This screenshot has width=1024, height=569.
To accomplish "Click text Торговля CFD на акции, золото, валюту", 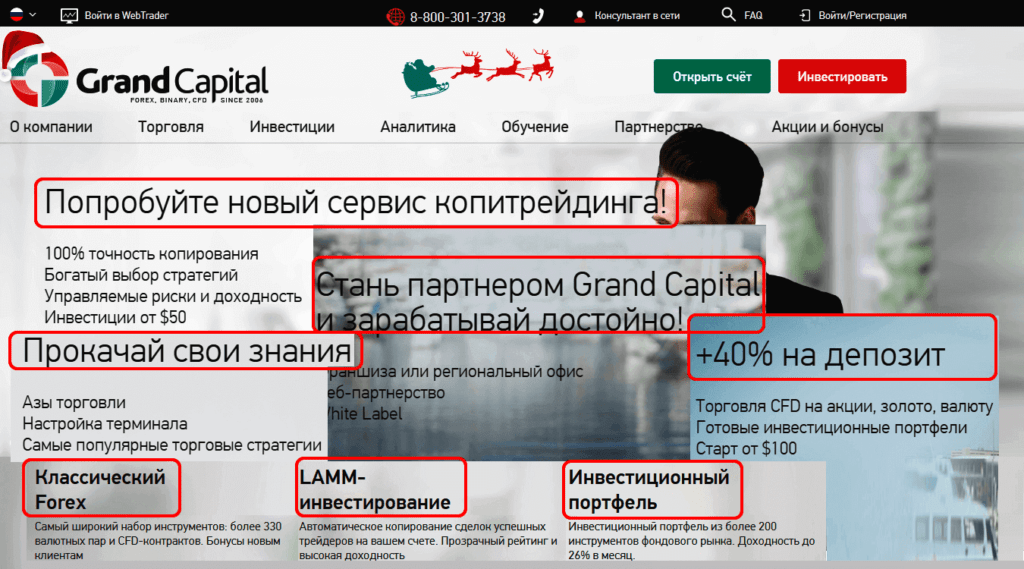I will pos(844,406).
